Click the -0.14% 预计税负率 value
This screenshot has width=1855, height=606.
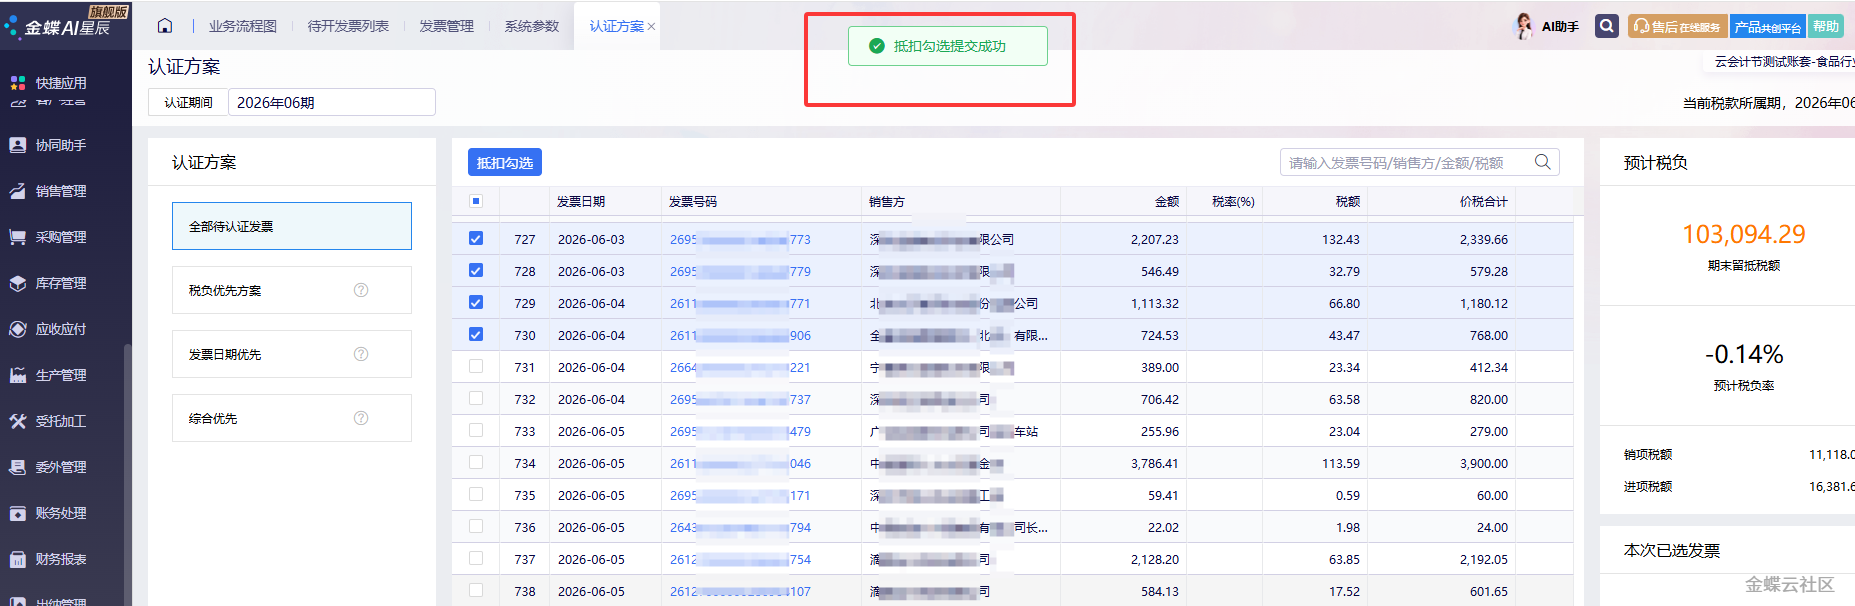pos(1744,354)
